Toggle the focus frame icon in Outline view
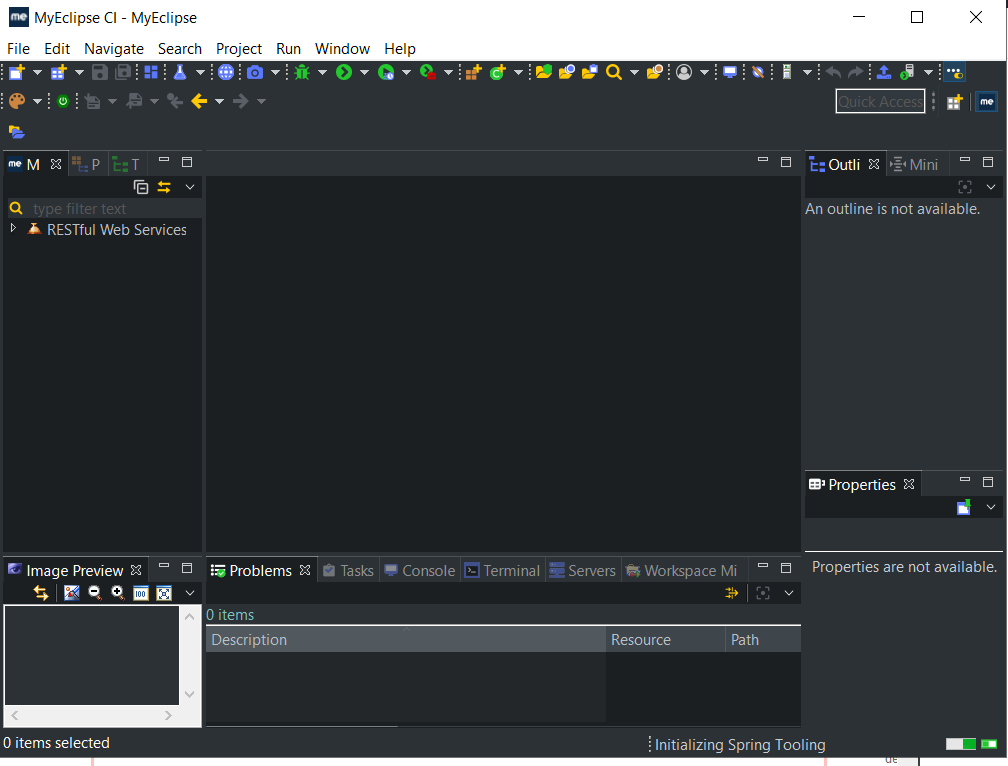Image resolution: width=1008 pixels, height=766 pixels. (x=965, y=187)
